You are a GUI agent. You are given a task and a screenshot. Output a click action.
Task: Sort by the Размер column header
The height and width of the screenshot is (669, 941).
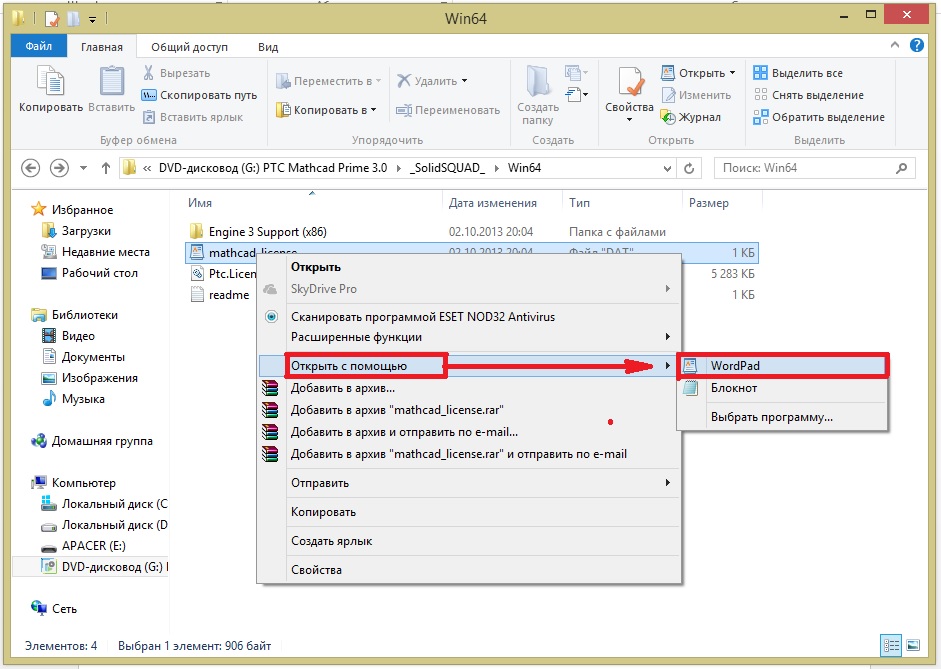(x=709, y=203)
